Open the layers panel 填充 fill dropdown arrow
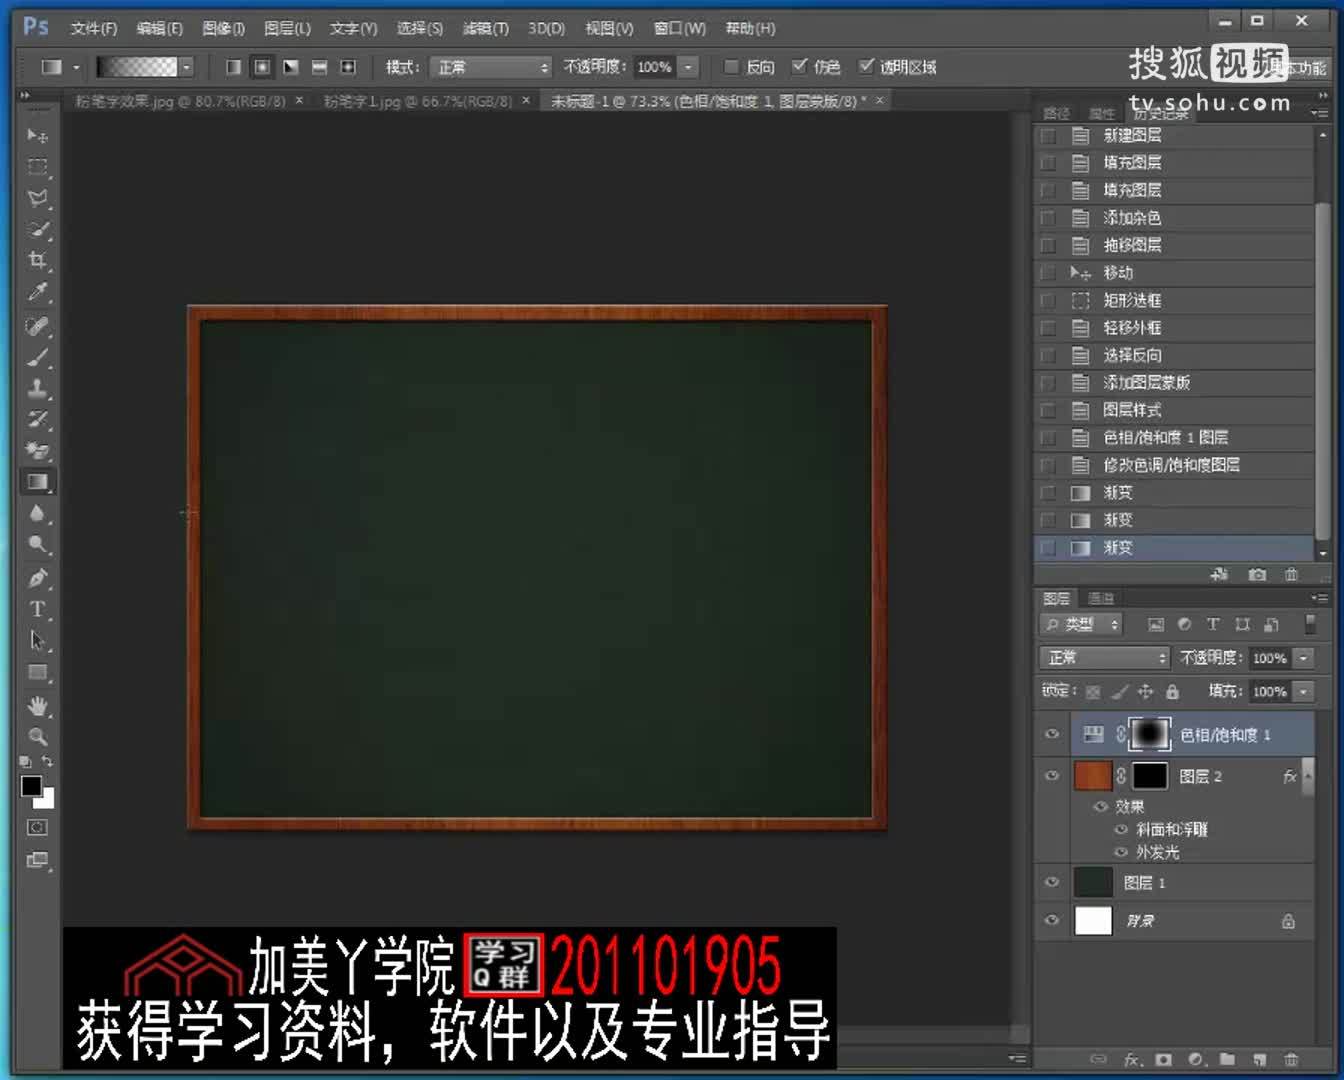This screenshot has height=1080, width=1344. pos(1304,691)
